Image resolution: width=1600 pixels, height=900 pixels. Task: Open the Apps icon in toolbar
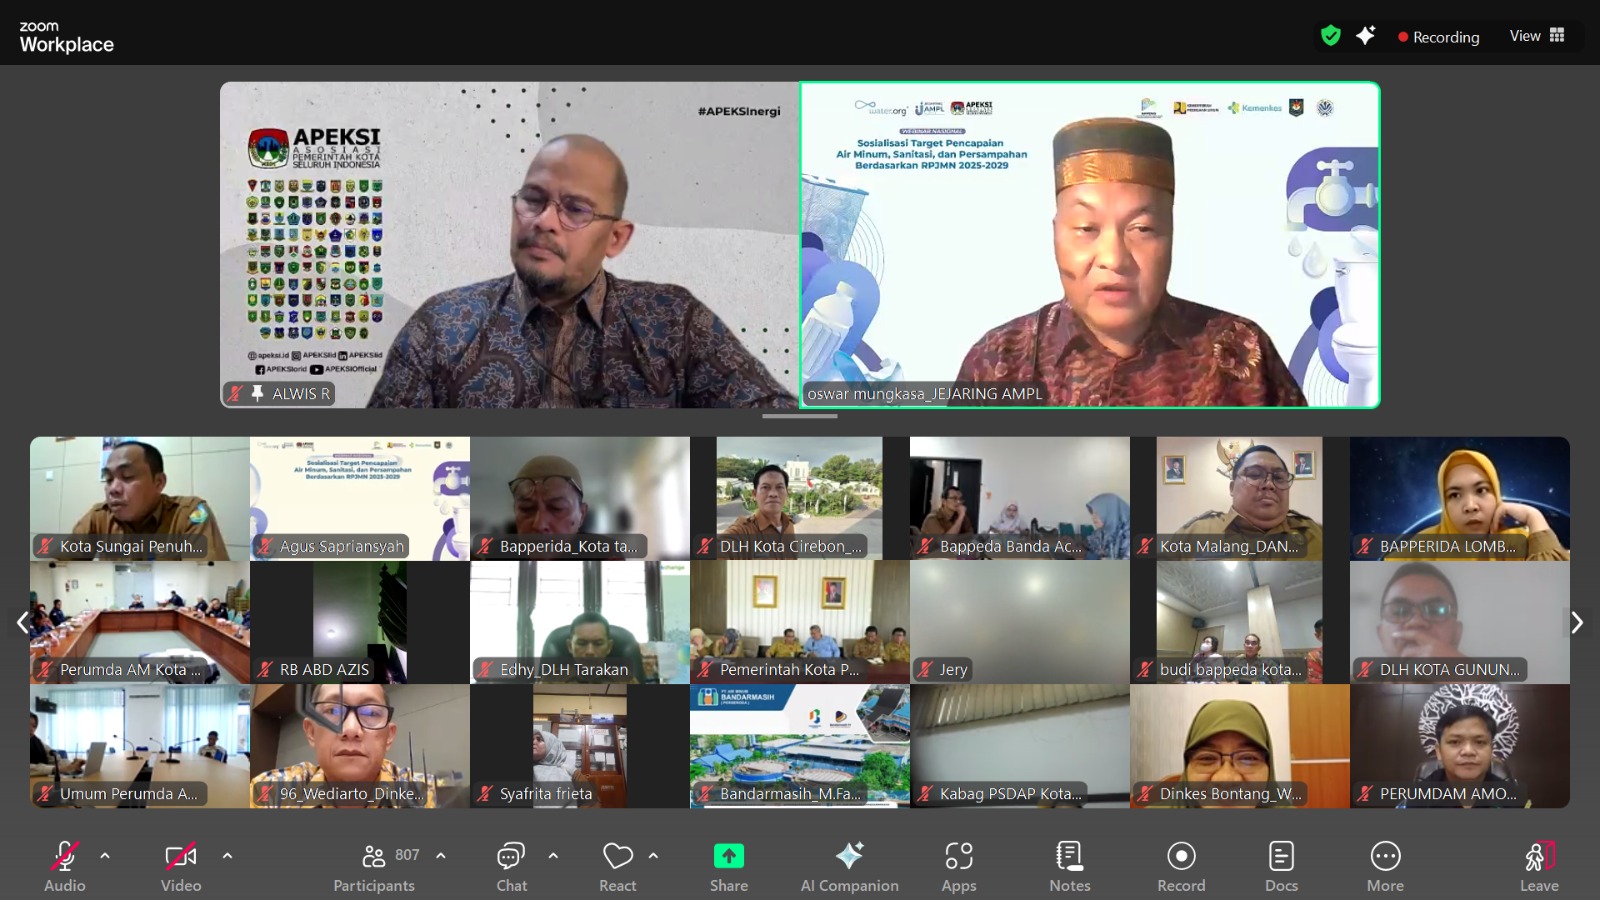click(x=958, y=865)
